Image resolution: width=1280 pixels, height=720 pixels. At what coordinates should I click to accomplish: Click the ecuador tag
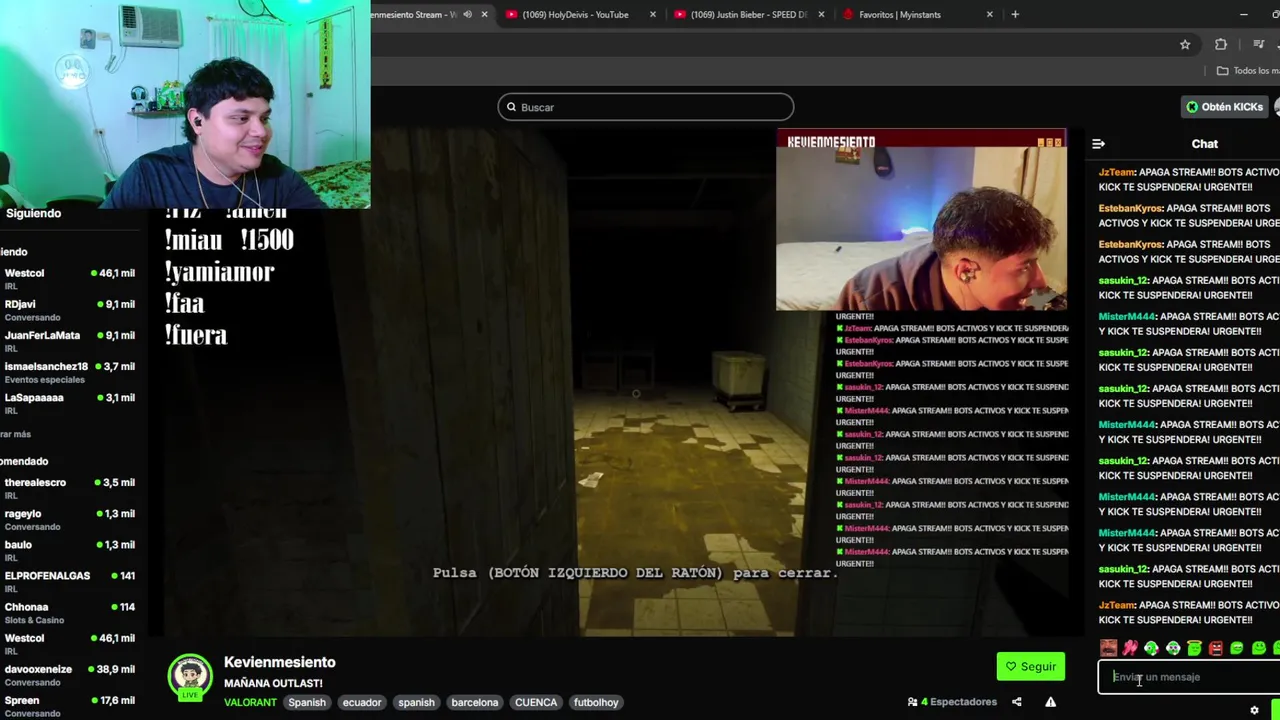362,702
